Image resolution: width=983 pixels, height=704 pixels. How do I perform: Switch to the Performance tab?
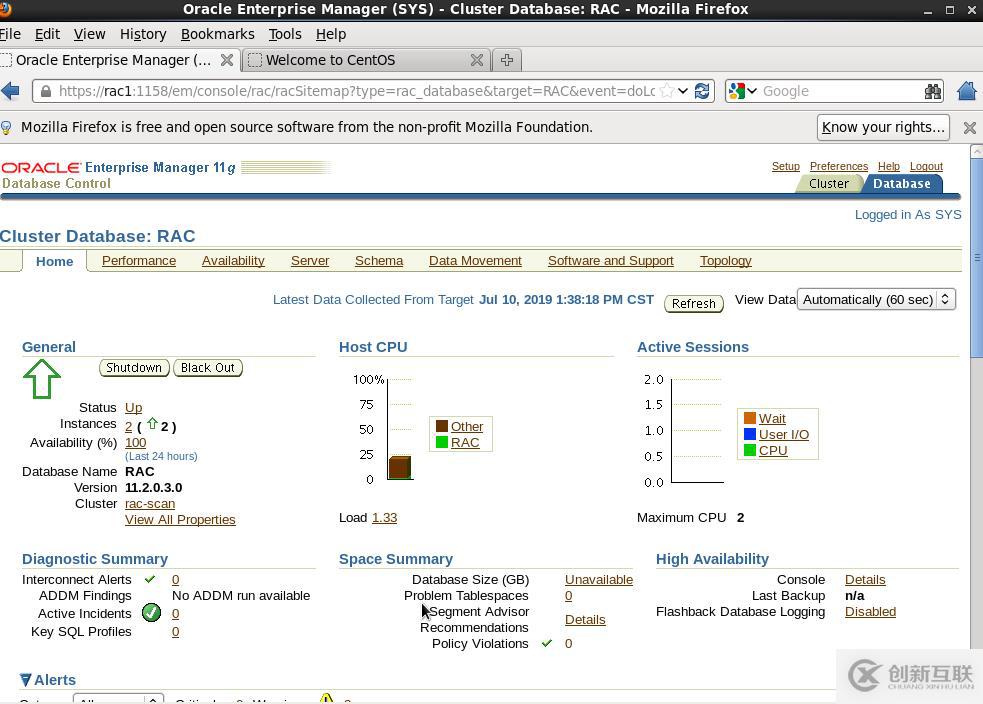pyautogui.click(x=139, y=261)
